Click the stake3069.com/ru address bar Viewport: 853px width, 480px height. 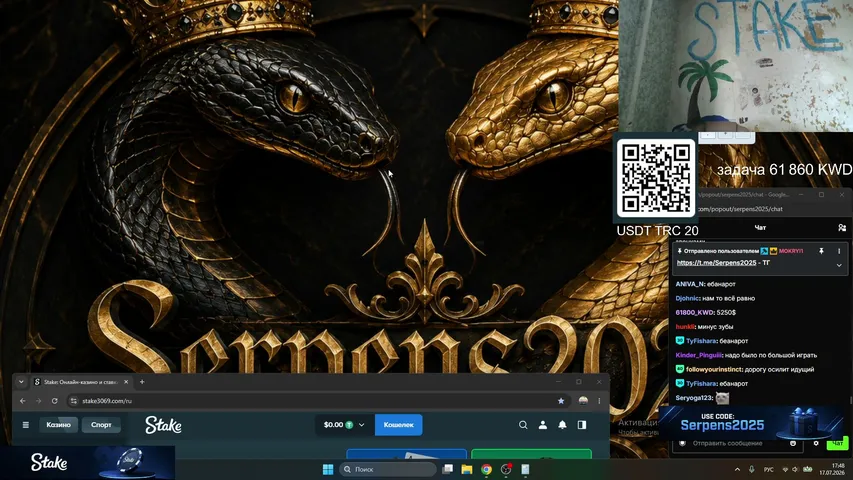[317, 401]
